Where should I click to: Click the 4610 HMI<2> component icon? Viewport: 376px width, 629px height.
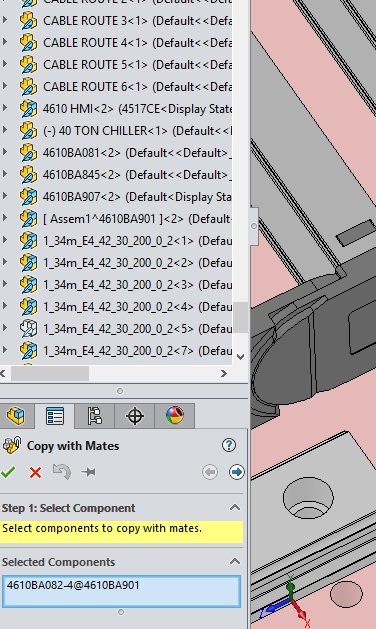pos(28,109)
